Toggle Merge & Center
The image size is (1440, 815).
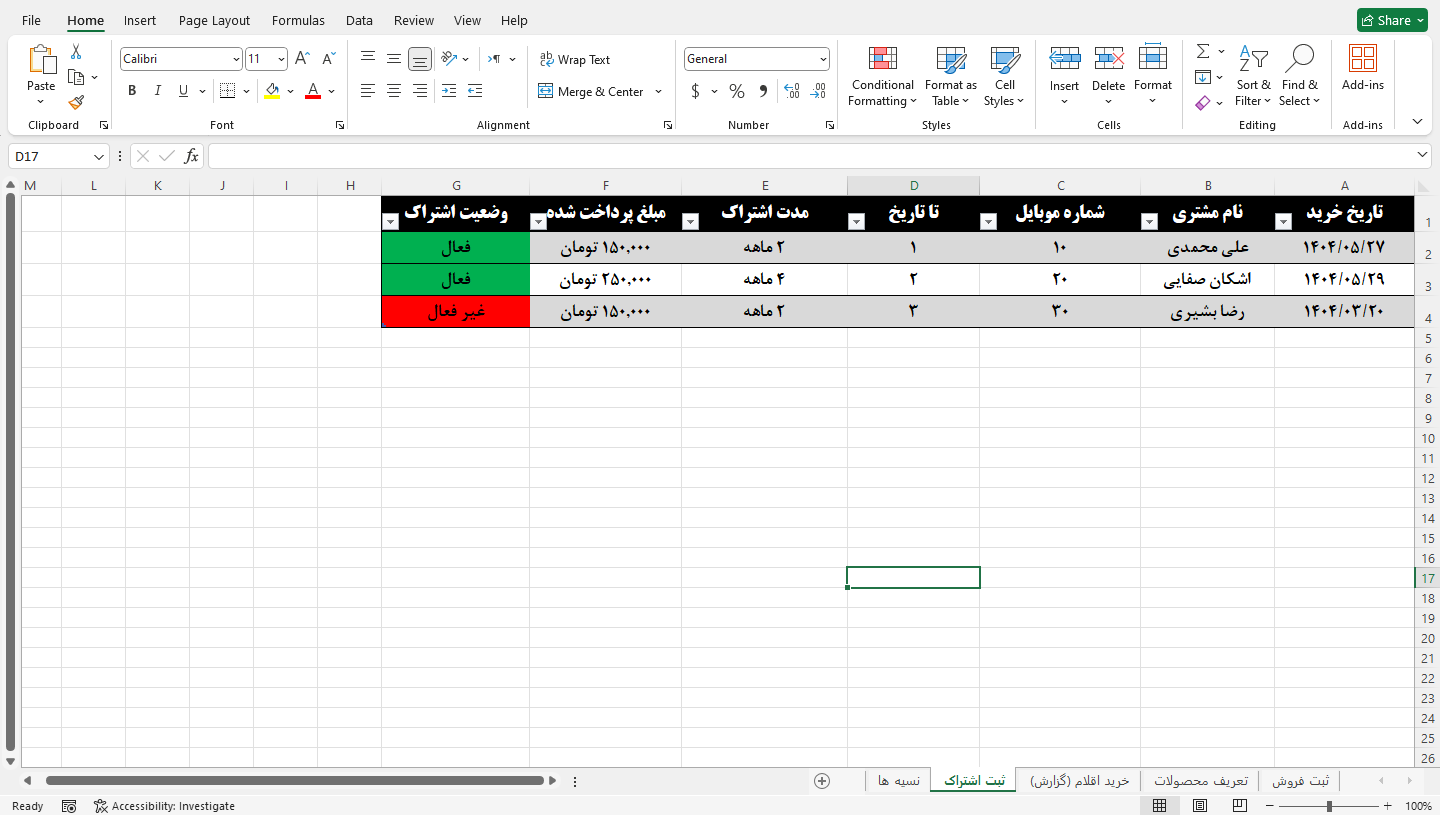point(591,91)
